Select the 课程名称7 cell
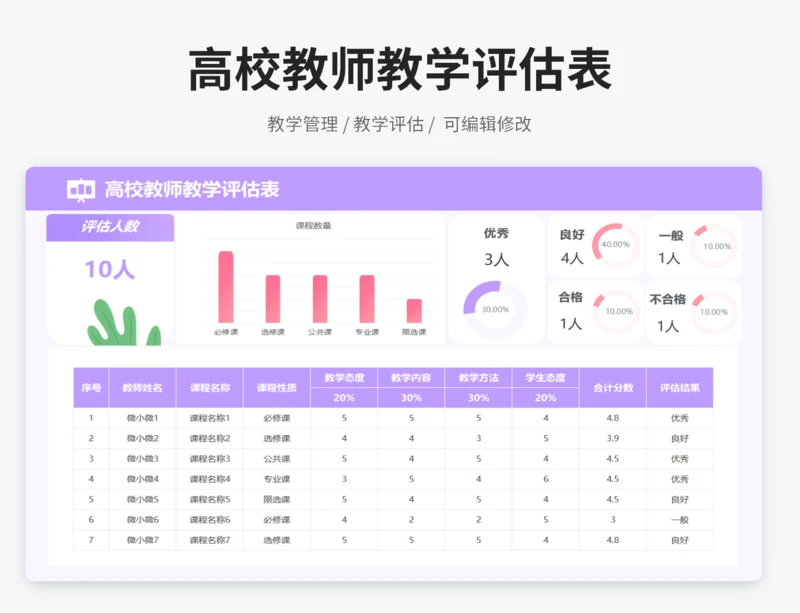Image resolution: width=800 pixels, height=613 pixels. pos(210,540)
